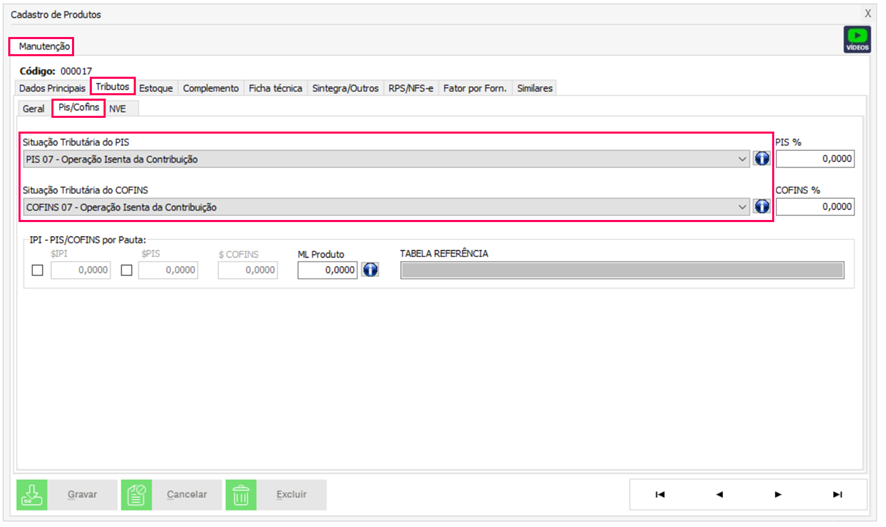Enable the $PIS pauta checkbox
This screenshot has height=527, width=886.
click(127, 271)
